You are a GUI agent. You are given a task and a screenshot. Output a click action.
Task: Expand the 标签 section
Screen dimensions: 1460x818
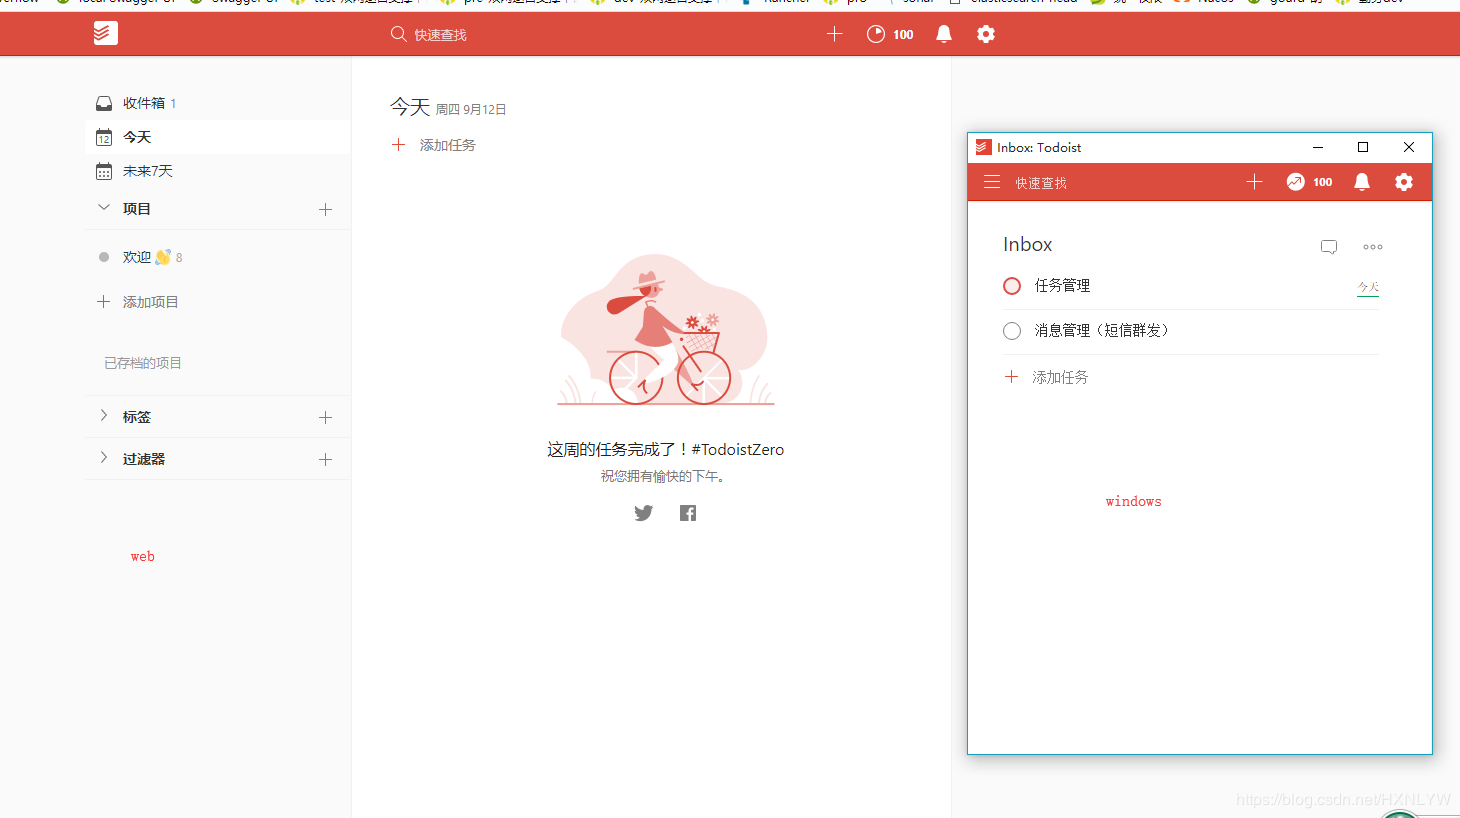(x=104, y=416)
